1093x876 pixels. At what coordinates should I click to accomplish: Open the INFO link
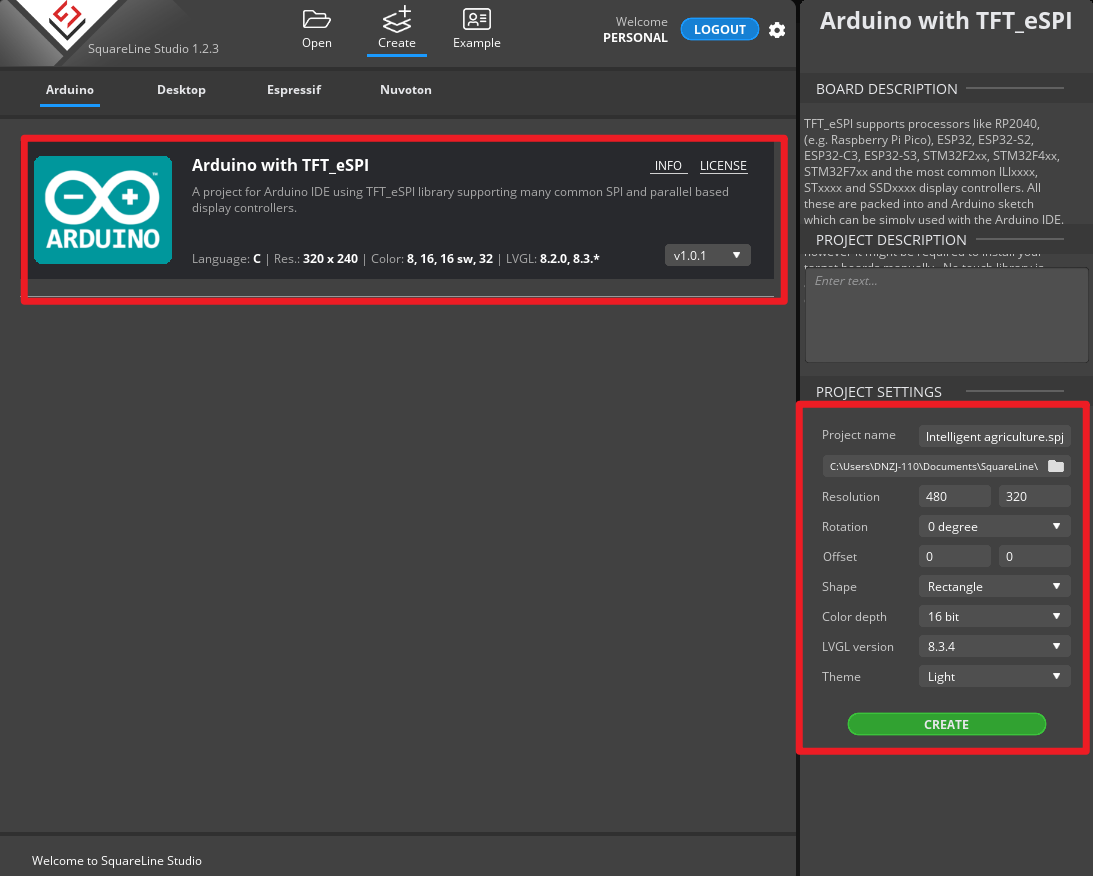coord(668,166)
